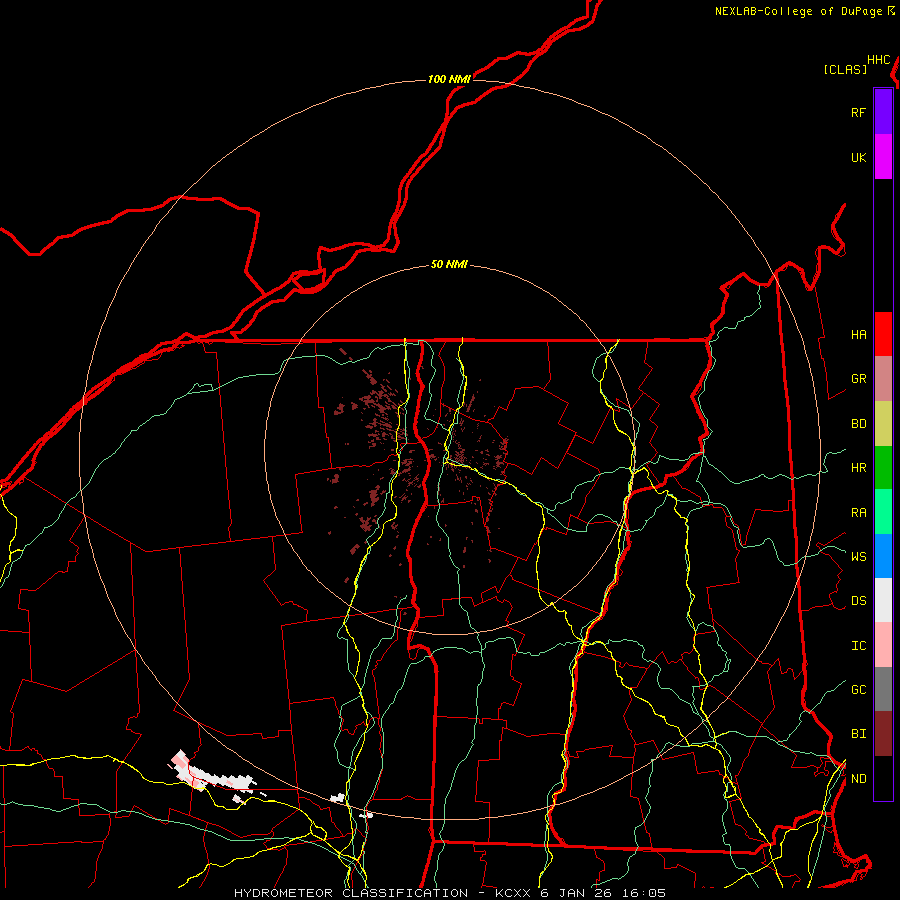Viewport: 900px width, 900px height.
Task: Click the UK magenta legend swatch
Action: (x=883, y=157)
